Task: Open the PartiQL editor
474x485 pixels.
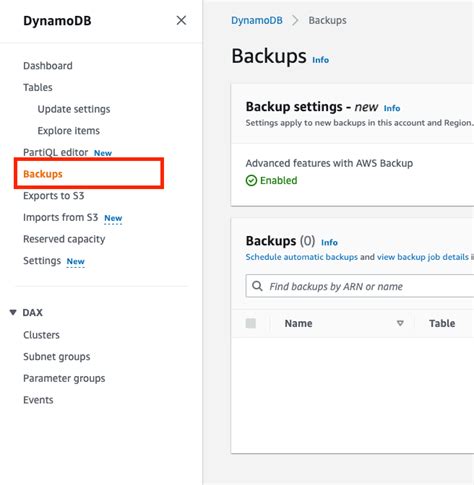Action: click(x=55, y=152)
